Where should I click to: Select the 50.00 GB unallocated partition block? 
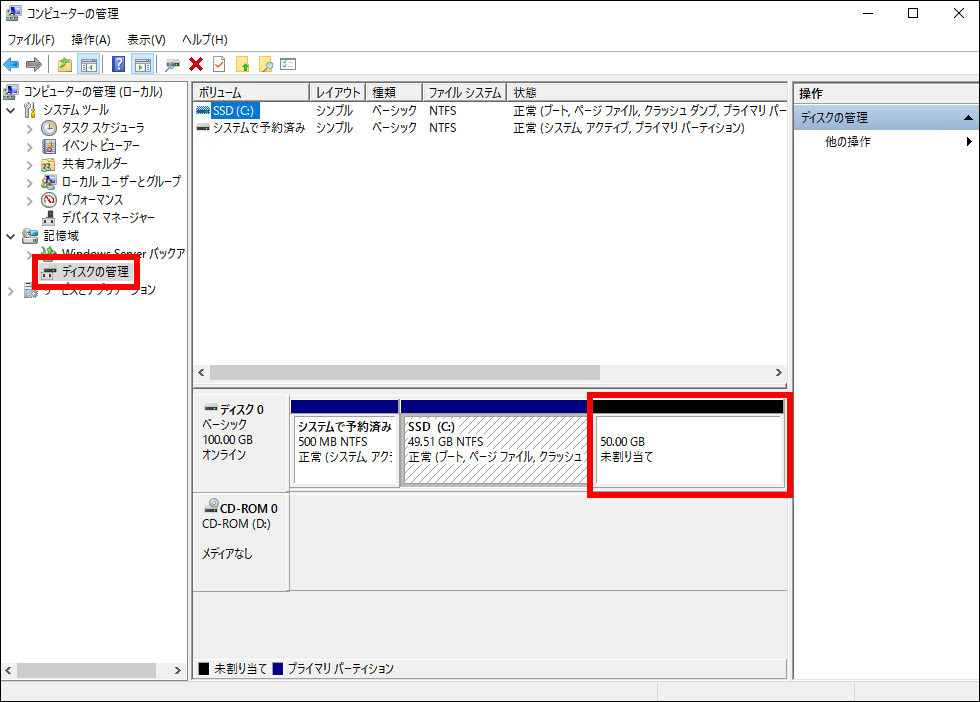[688, 449]
